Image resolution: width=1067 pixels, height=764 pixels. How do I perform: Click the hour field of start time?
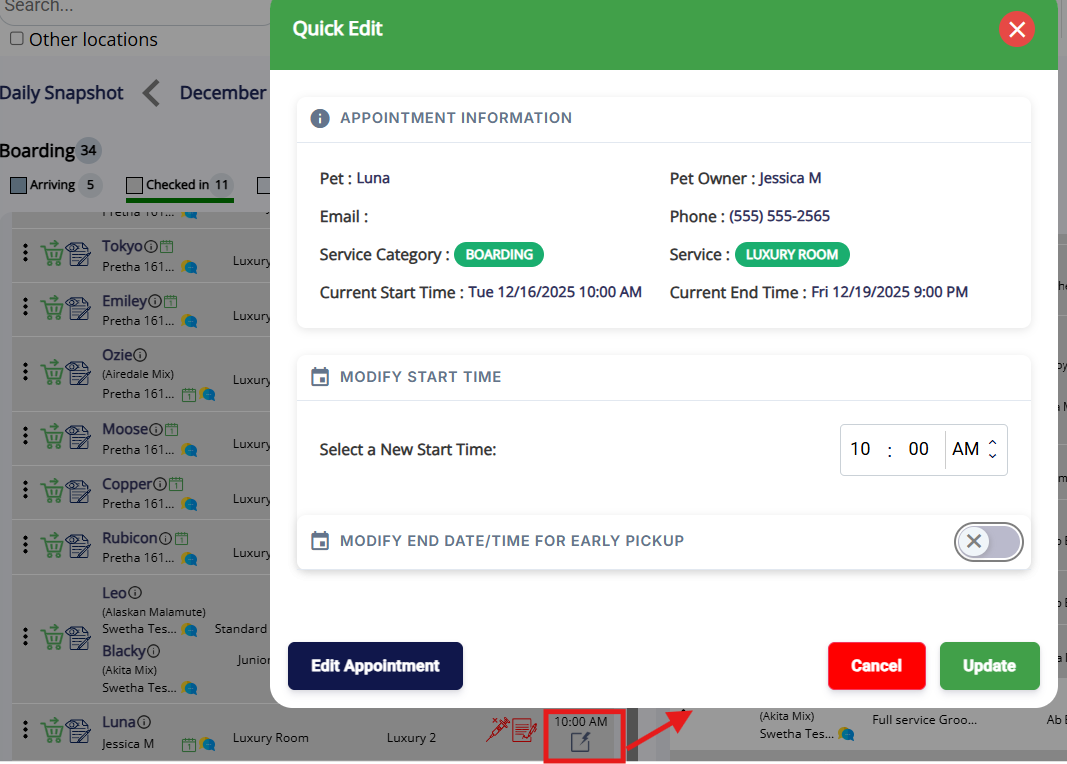click(x=860, y=450)
